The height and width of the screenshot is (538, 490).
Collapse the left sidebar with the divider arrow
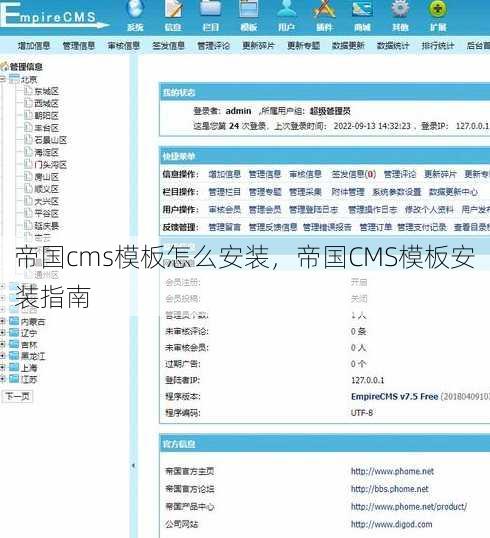[x=133, y=466]
